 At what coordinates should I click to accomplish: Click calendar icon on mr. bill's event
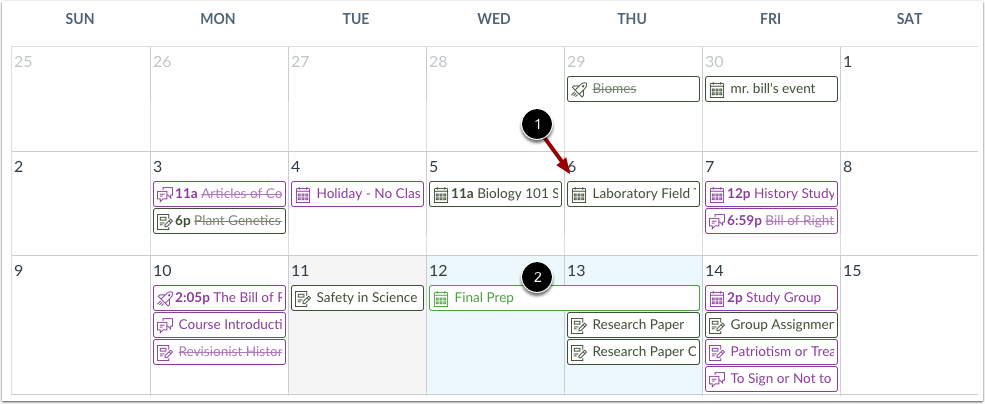(x=717, y=89)
